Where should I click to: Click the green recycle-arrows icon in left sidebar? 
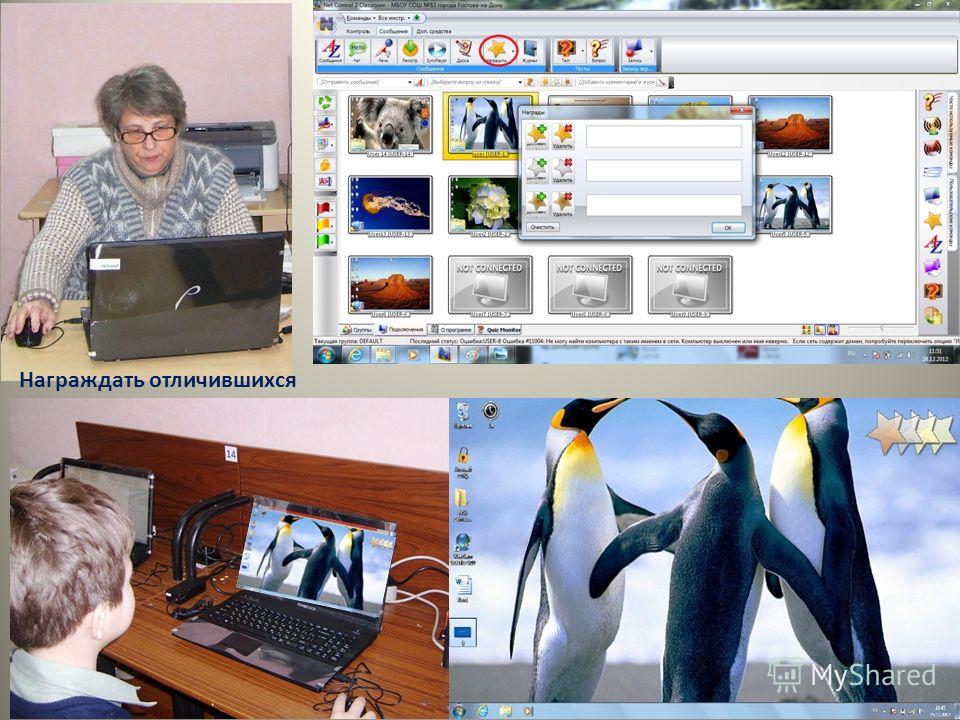click(324, 102)
